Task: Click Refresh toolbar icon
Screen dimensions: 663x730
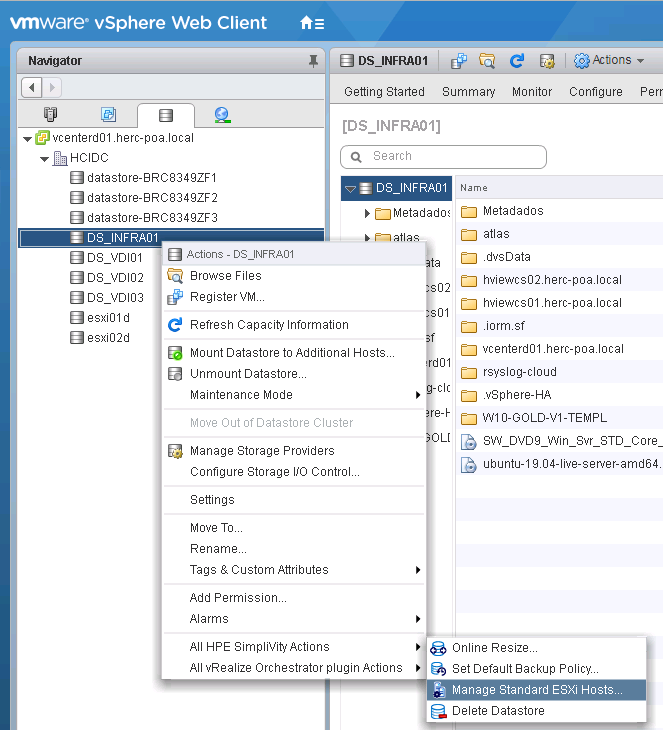Action: coord(517,61)
